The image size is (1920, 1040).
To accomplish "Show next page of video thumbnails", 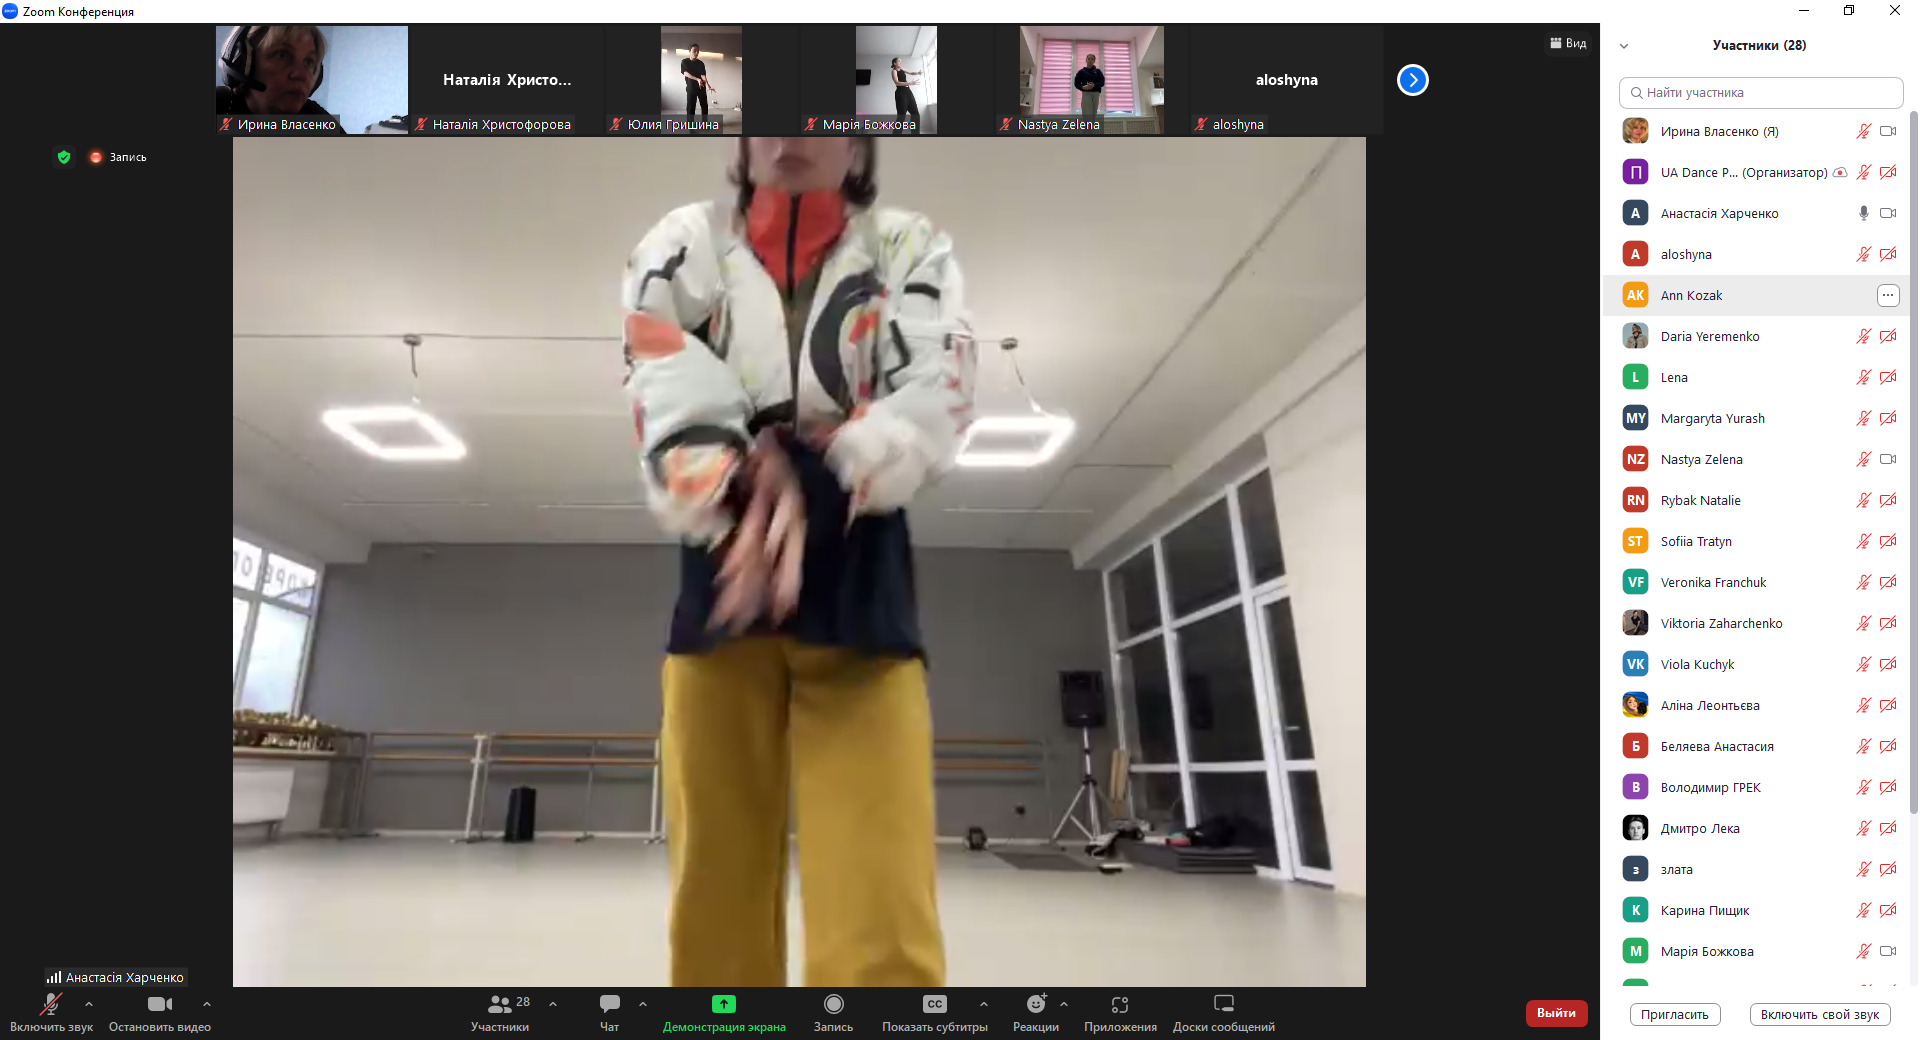I will click(x=1413, y=80).
